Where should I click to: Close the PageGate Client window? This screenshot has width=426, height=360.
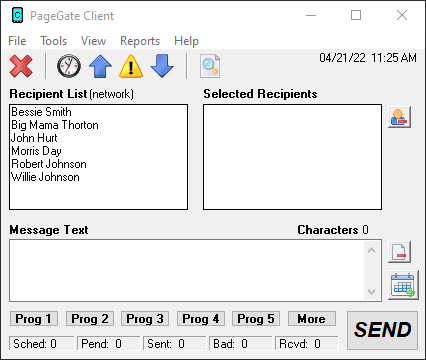(402, 15)
